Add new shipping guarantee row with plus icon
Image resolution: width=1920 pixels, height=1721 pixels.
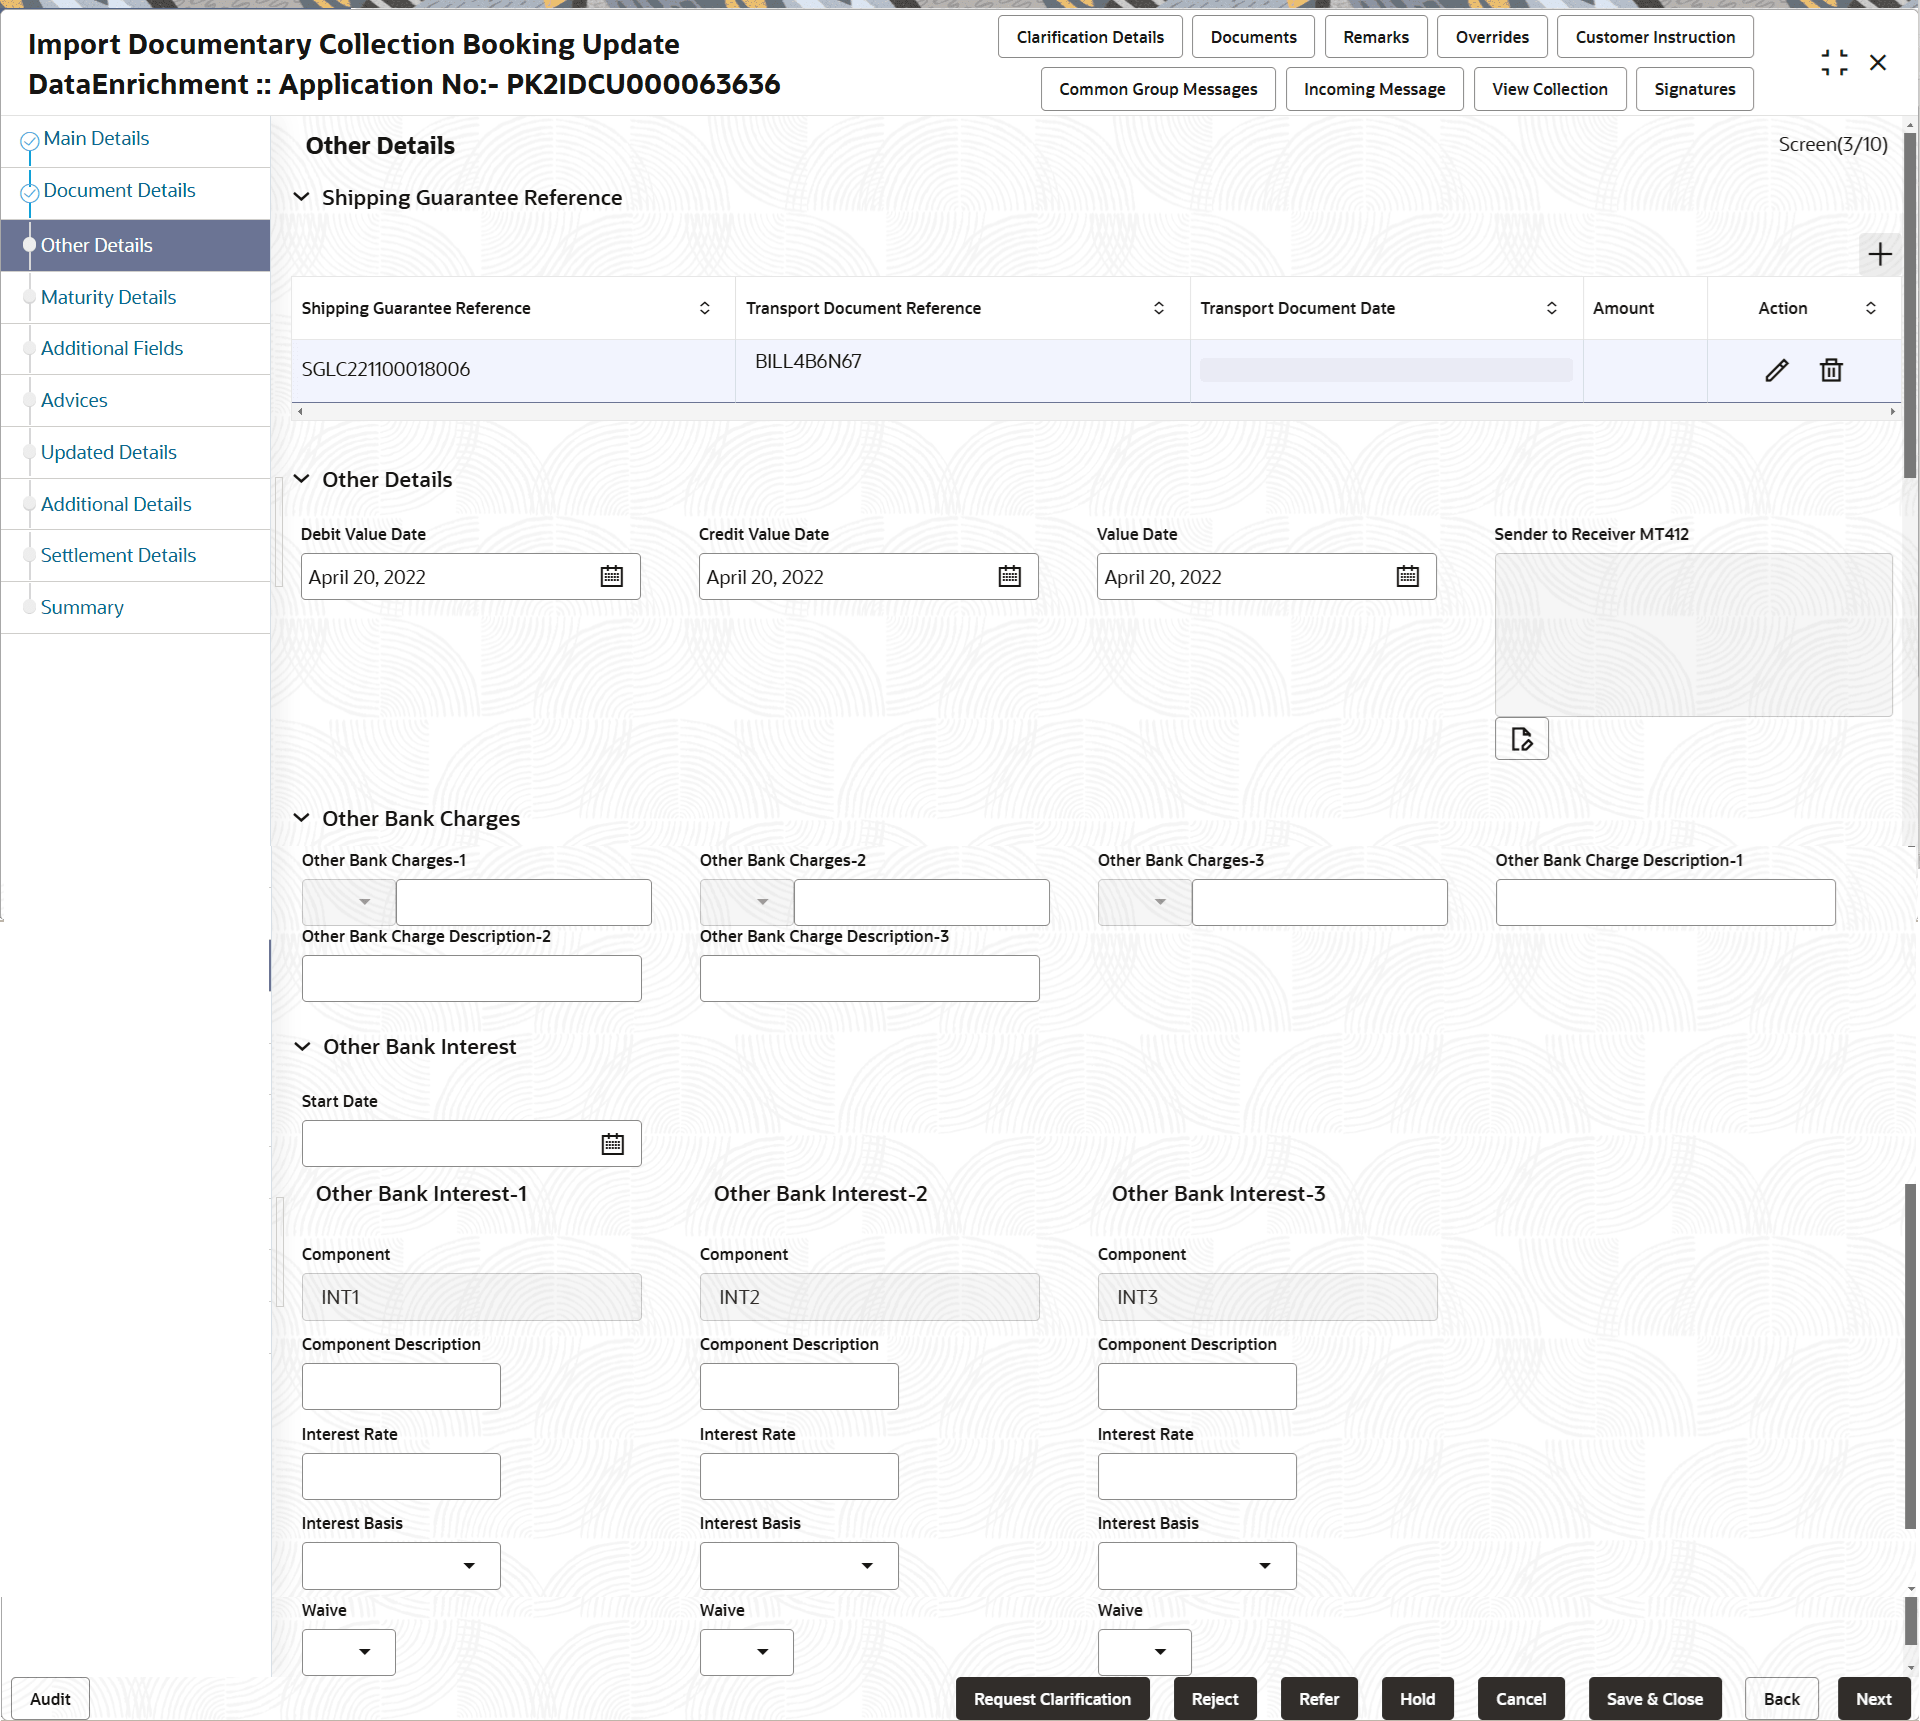1879,254
